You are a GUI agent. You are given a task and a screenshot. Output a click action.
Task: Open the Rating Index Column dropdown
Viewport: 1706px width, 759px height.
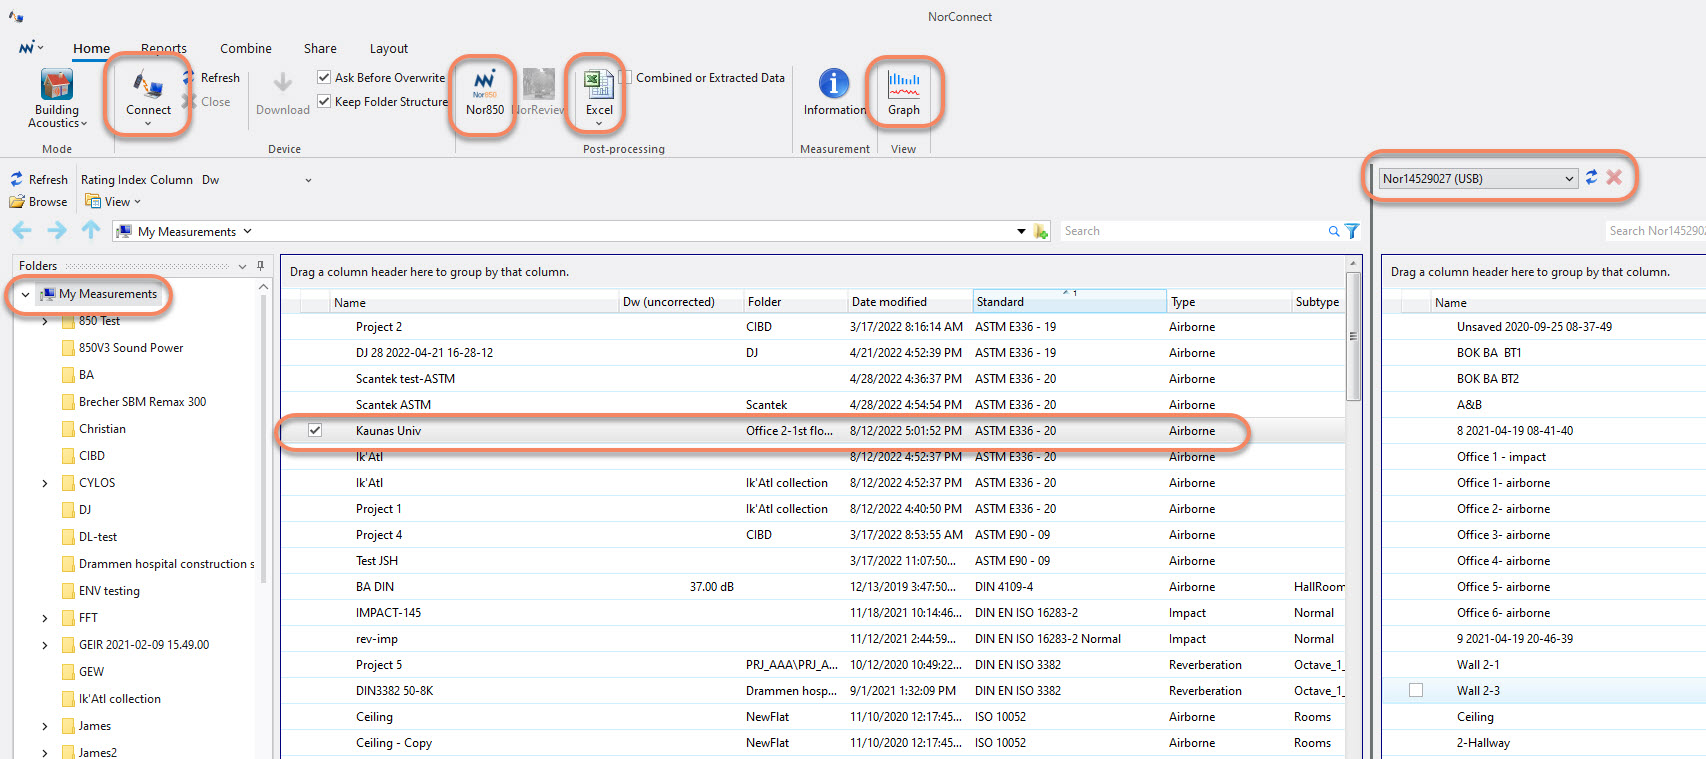pos(308,180)
